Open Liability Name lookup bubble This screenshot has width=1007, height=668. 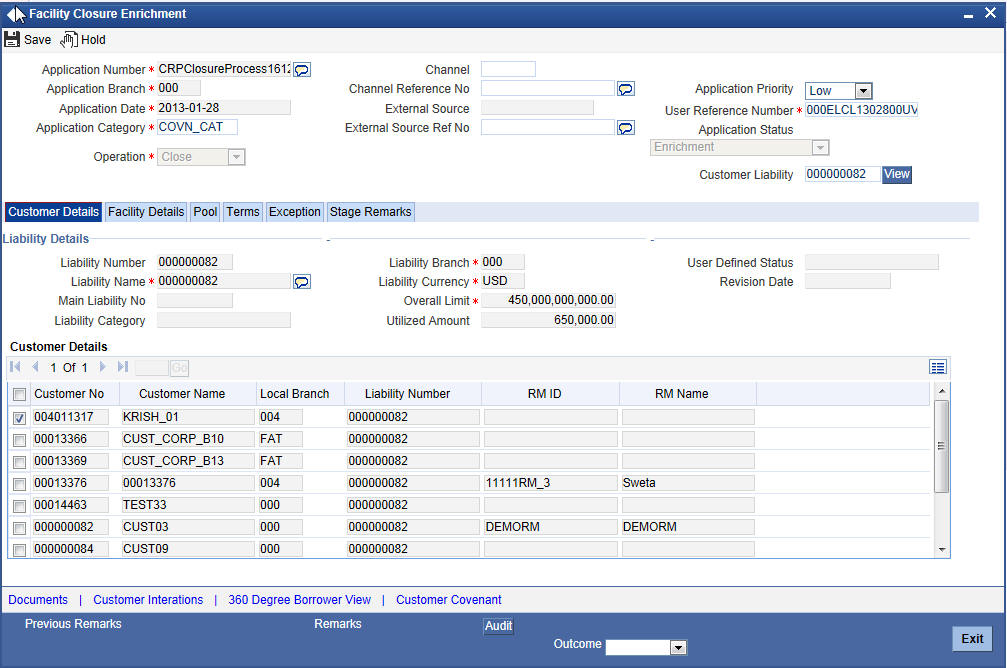302,282
